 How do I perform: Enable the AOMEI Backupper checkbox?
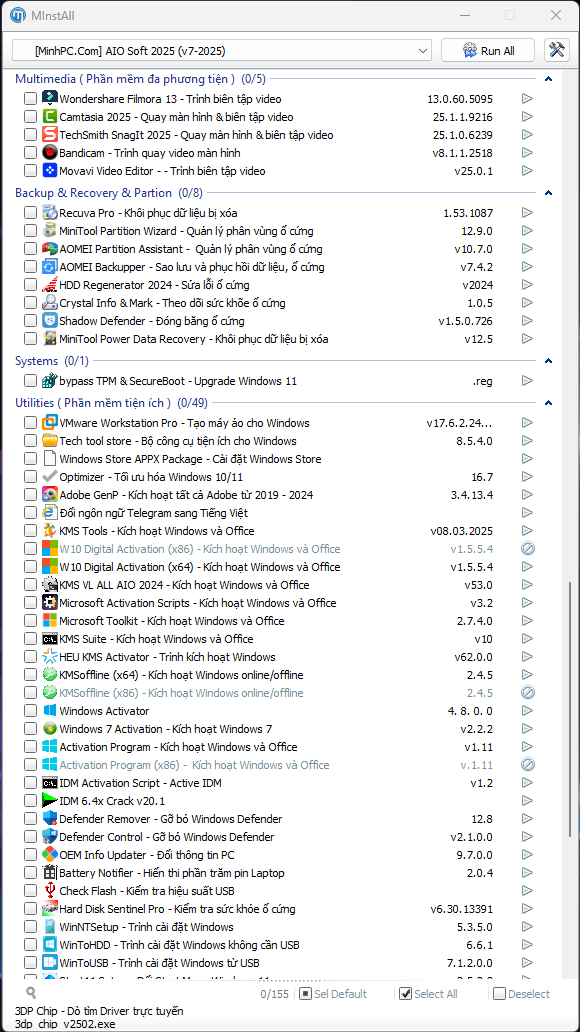pyautogui.click(x=30, y=267)
